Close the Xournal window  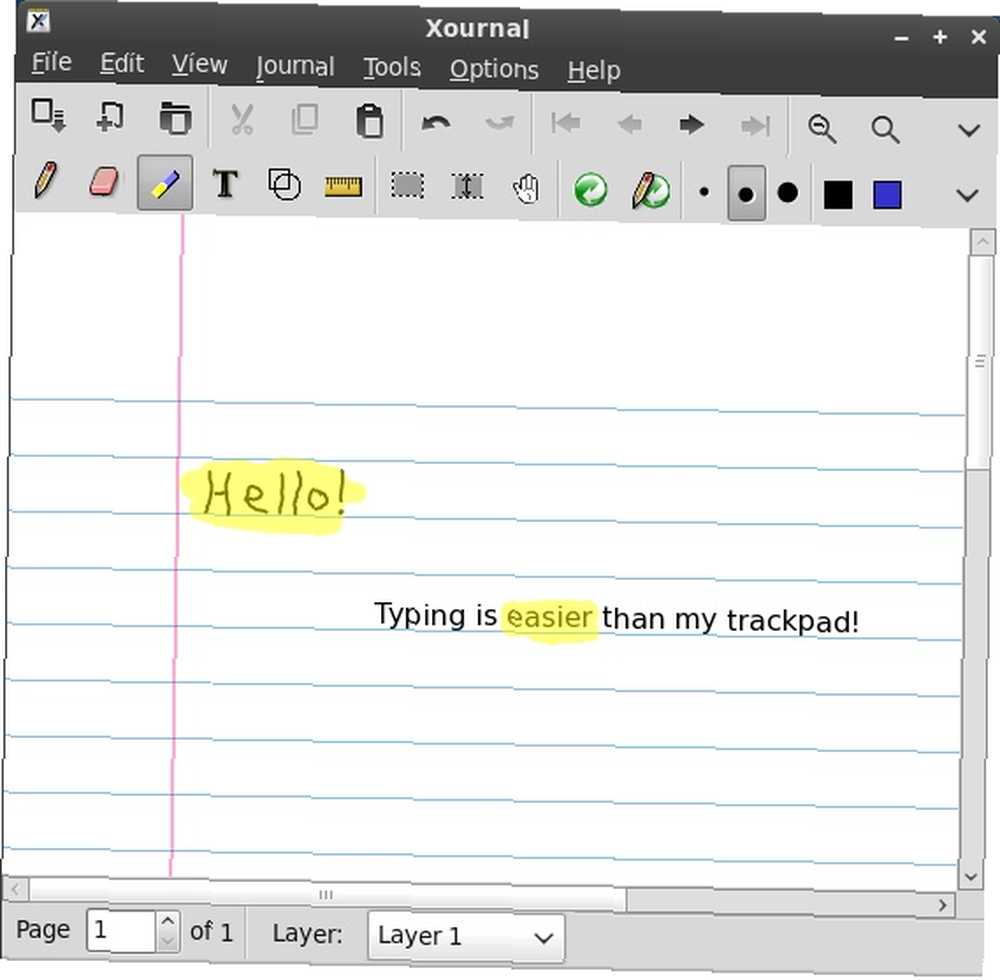pyautogui.click(x=979, y=37)
